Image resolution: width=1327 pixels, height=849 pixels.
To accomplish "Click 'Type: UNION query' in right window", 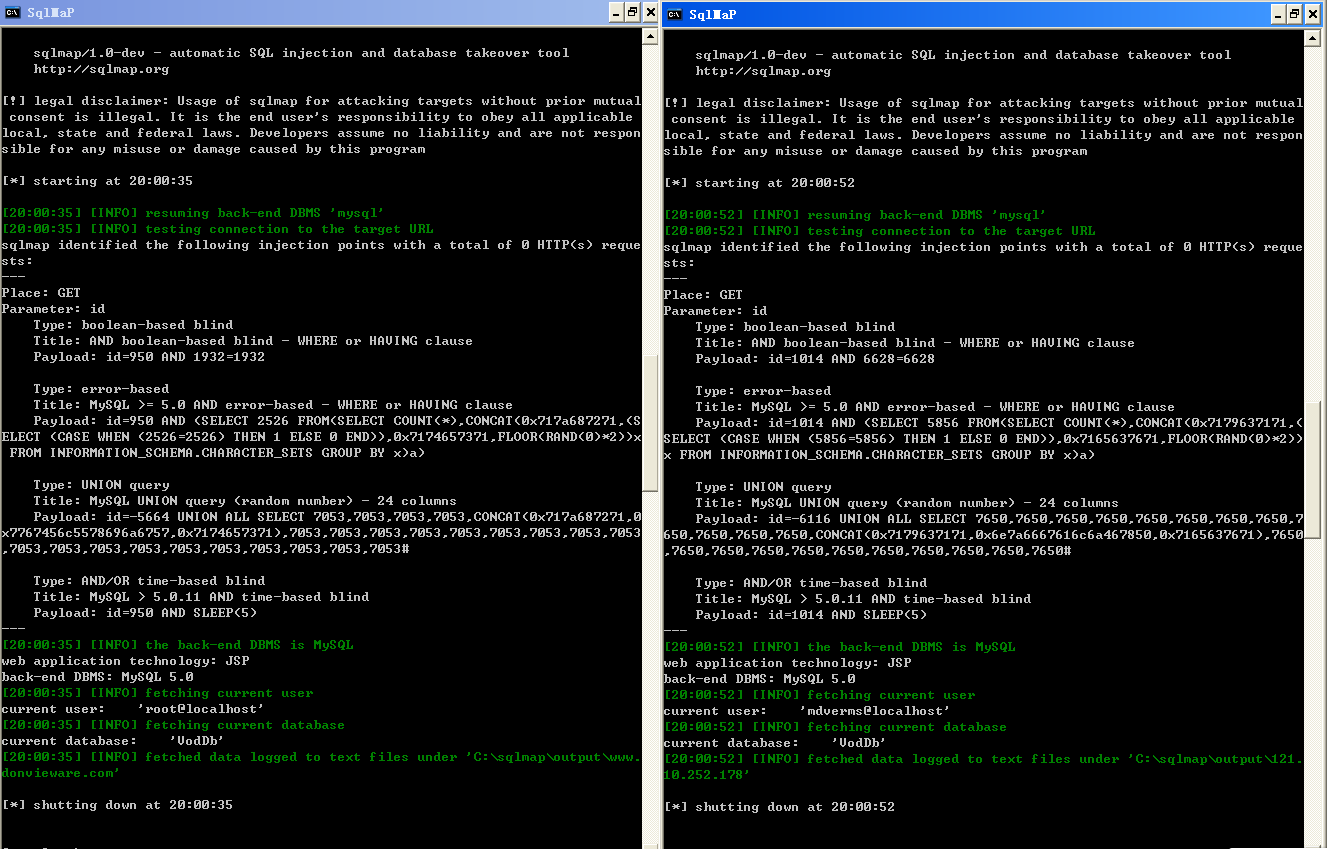I will click(763, 487).
